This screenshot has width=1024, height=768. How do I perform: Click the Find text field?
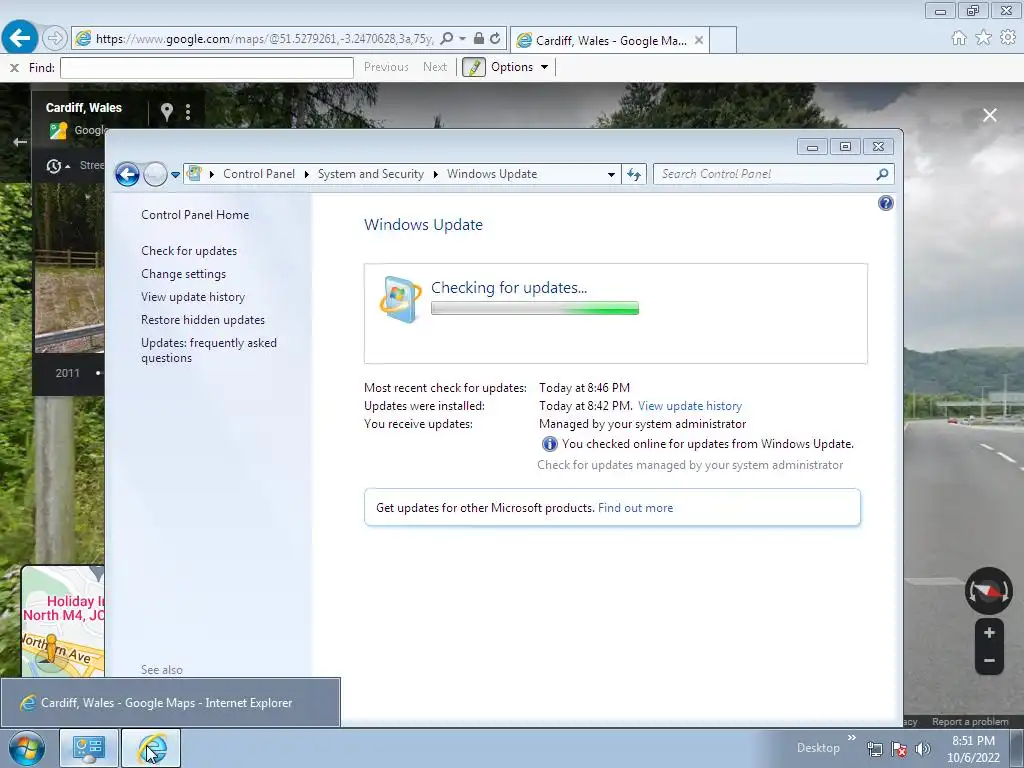coord(206,68)
